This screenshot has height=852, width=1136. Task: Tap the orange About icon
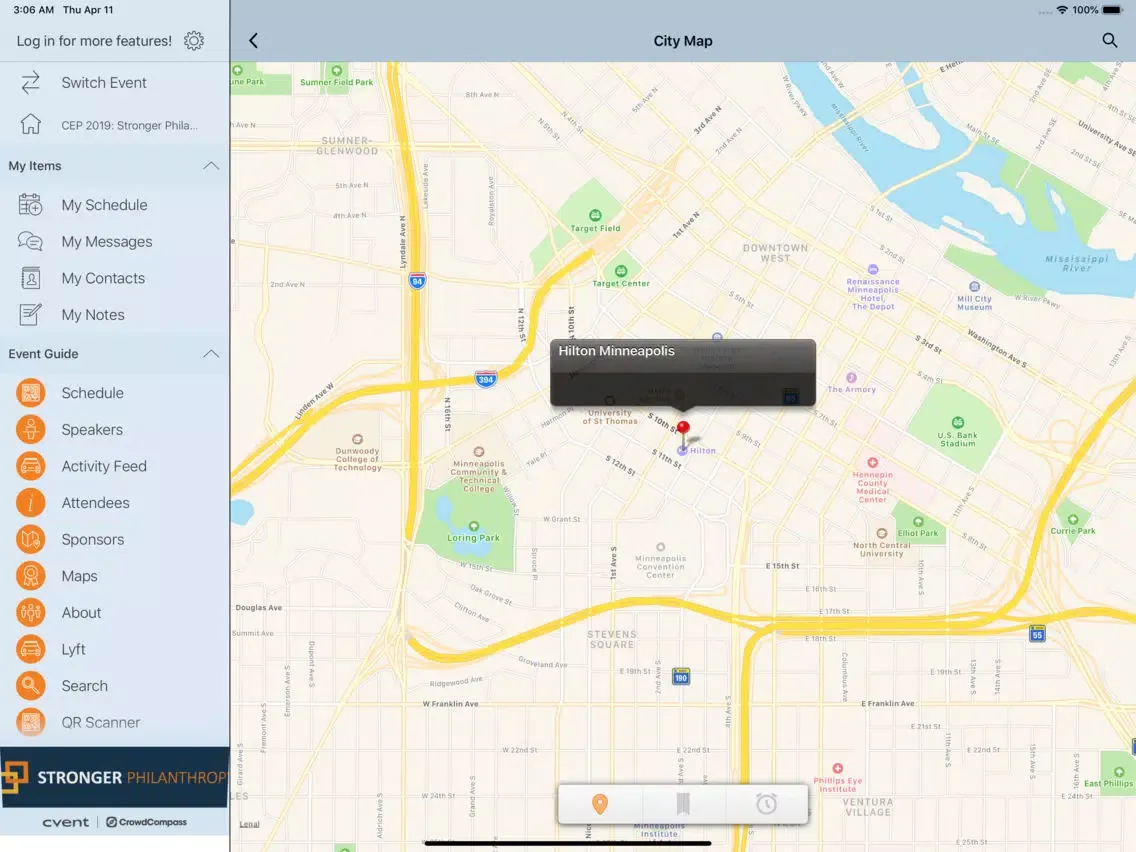click(x=30, y=612)
